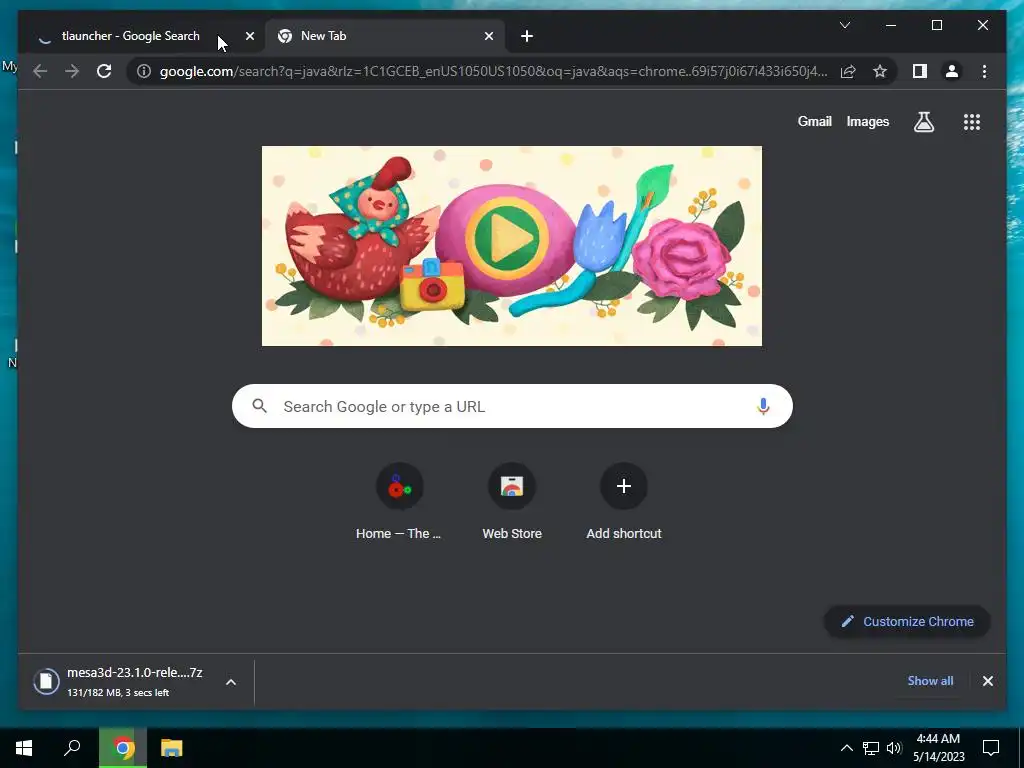This screenshot has width=1024, height=768.
Task: Open network status tray icon
Action: (x=871, y=748)
